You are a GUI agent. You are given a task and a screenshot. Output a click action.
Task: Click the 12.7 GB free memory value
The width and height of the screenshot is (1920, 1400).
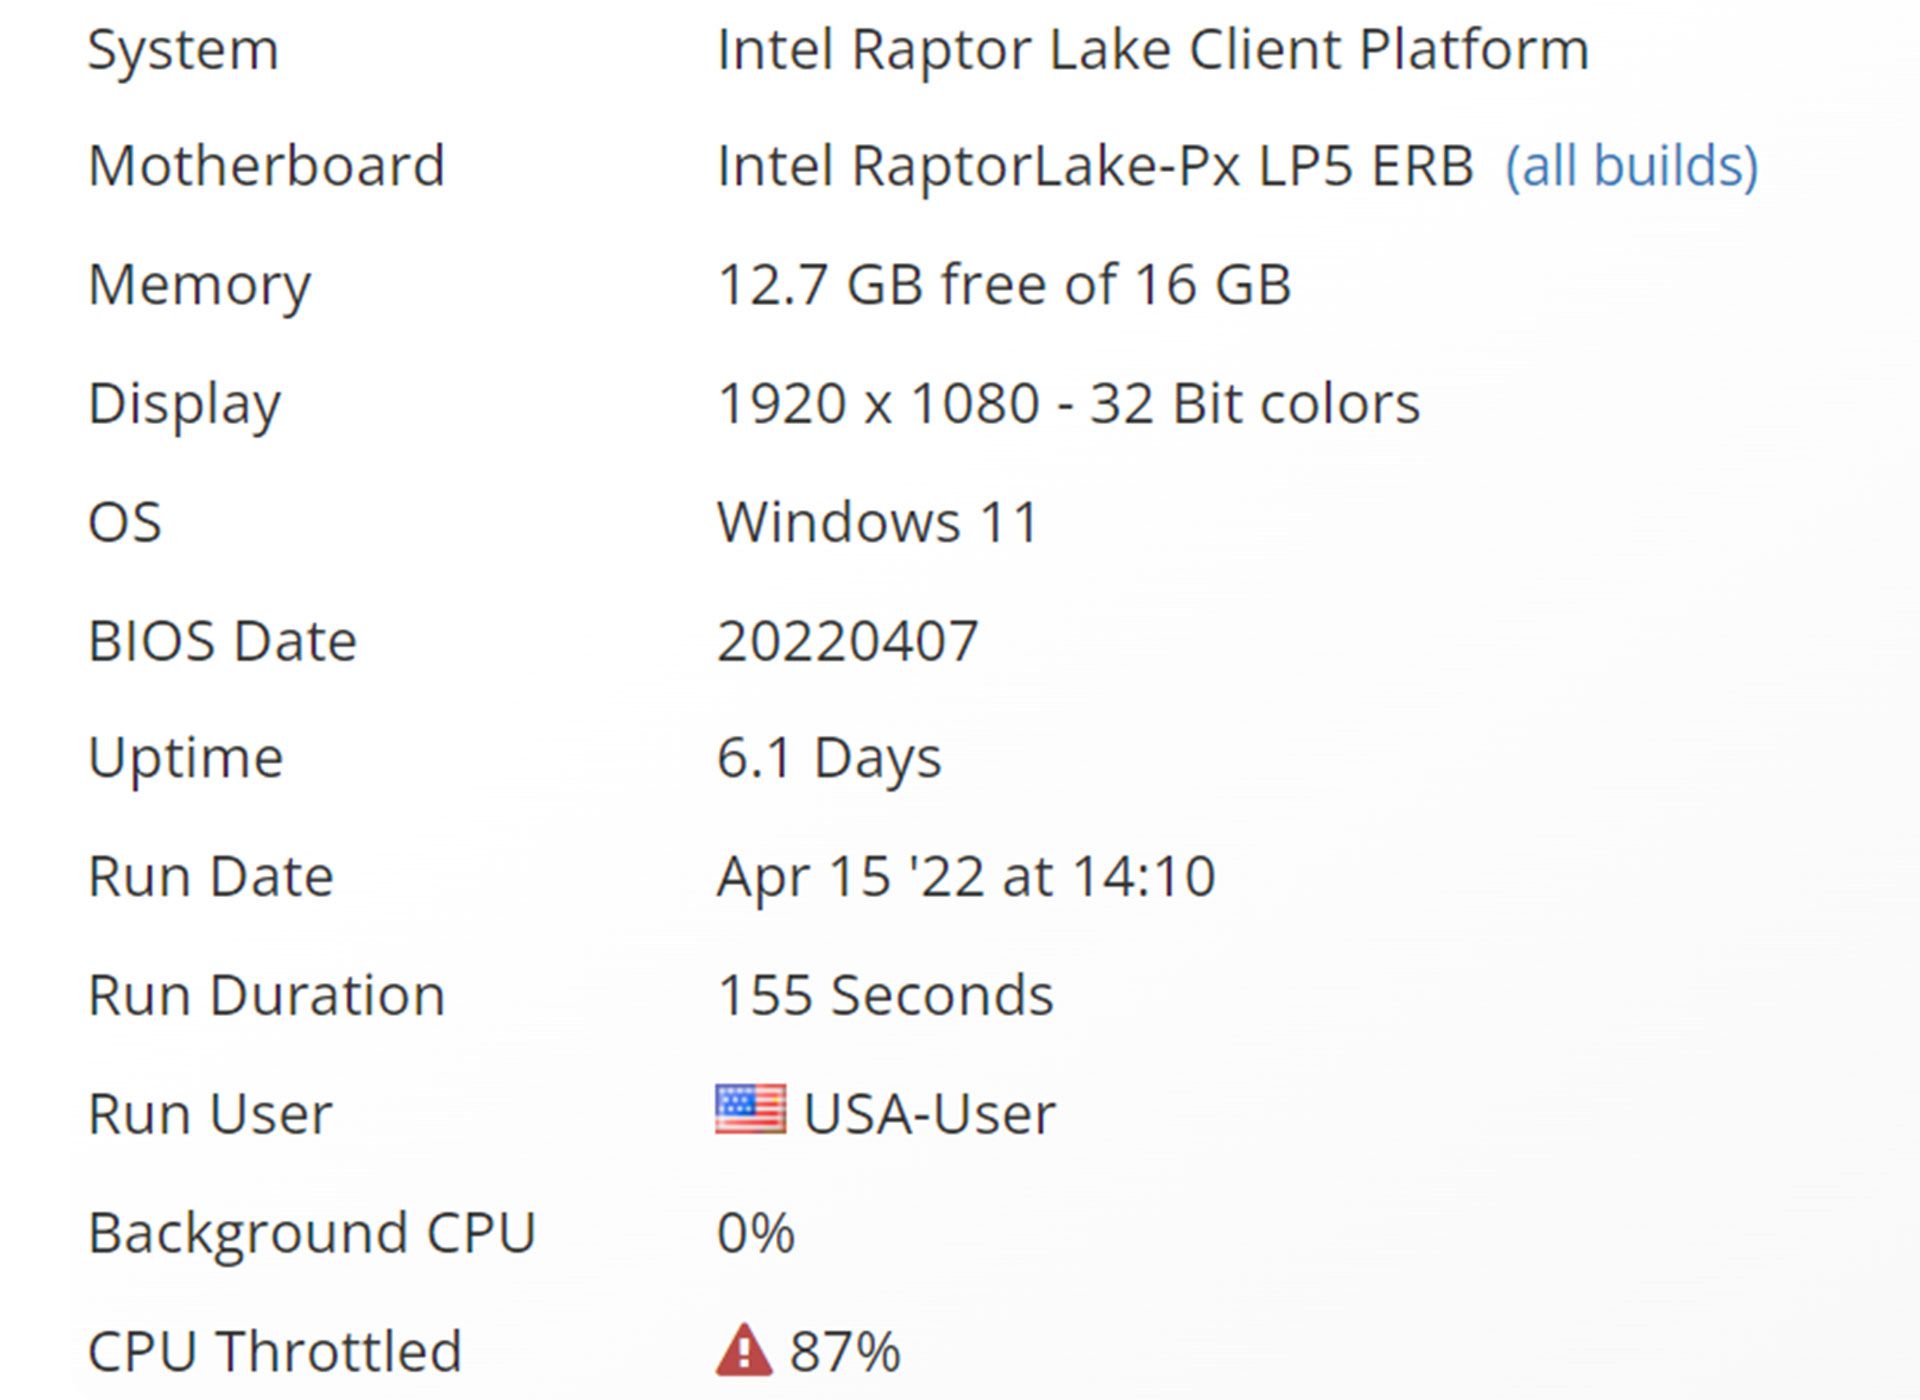click(x=1004, y=284)
